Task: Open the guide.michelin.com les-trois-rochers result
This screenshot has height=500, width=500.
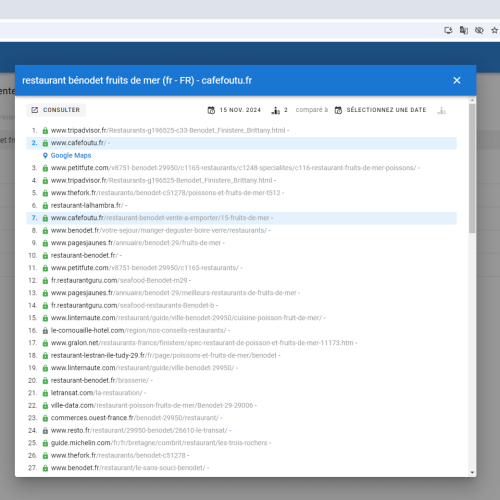Action: [x=159, y=443]
